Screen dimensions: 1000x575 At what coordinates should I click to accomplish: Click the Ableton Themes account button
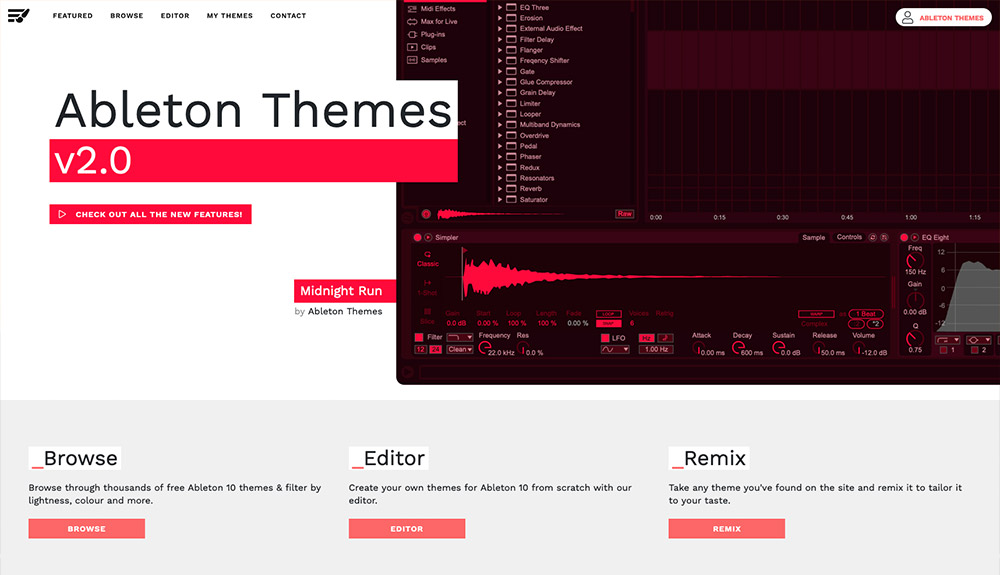(x=943, y=17)
